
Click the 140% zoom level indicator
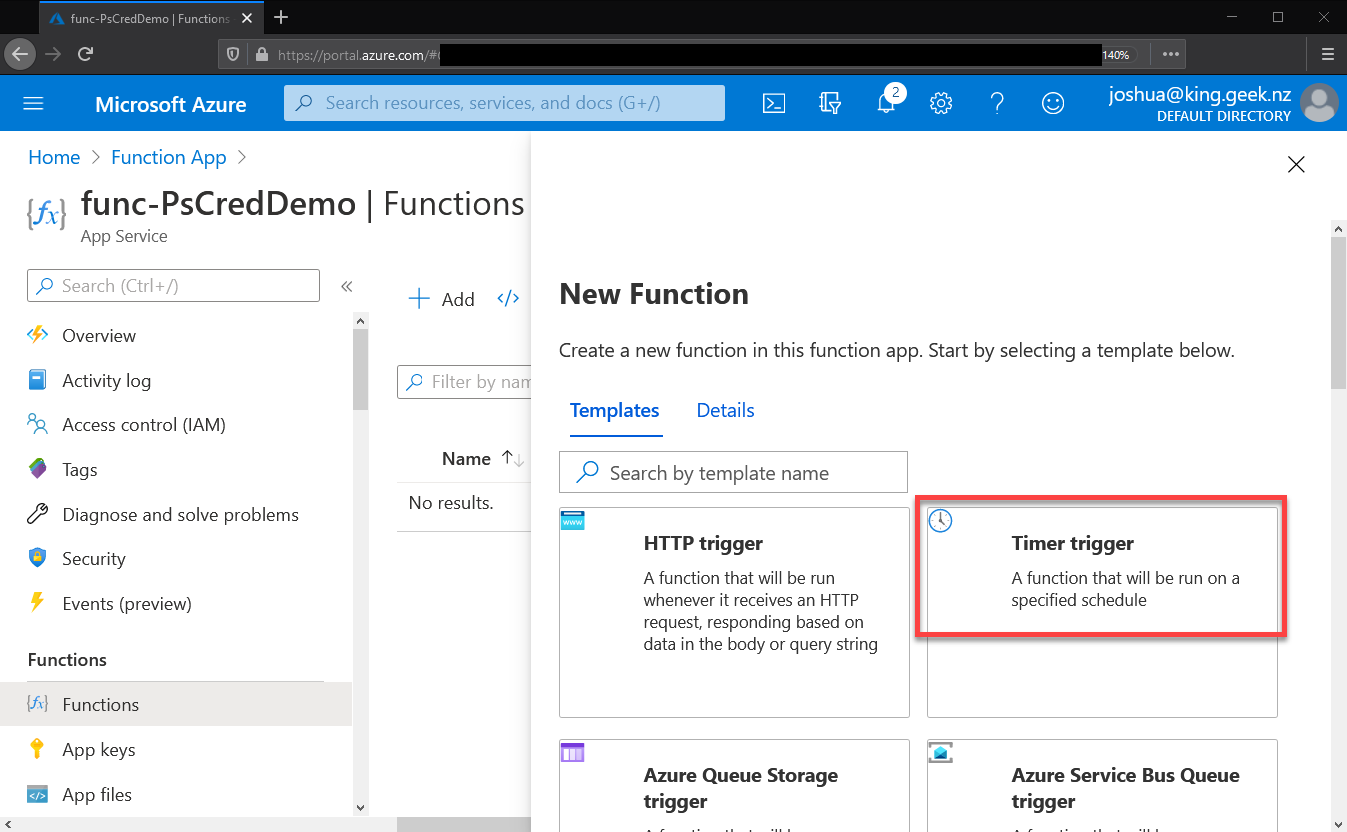click(x=1116, y=55)
